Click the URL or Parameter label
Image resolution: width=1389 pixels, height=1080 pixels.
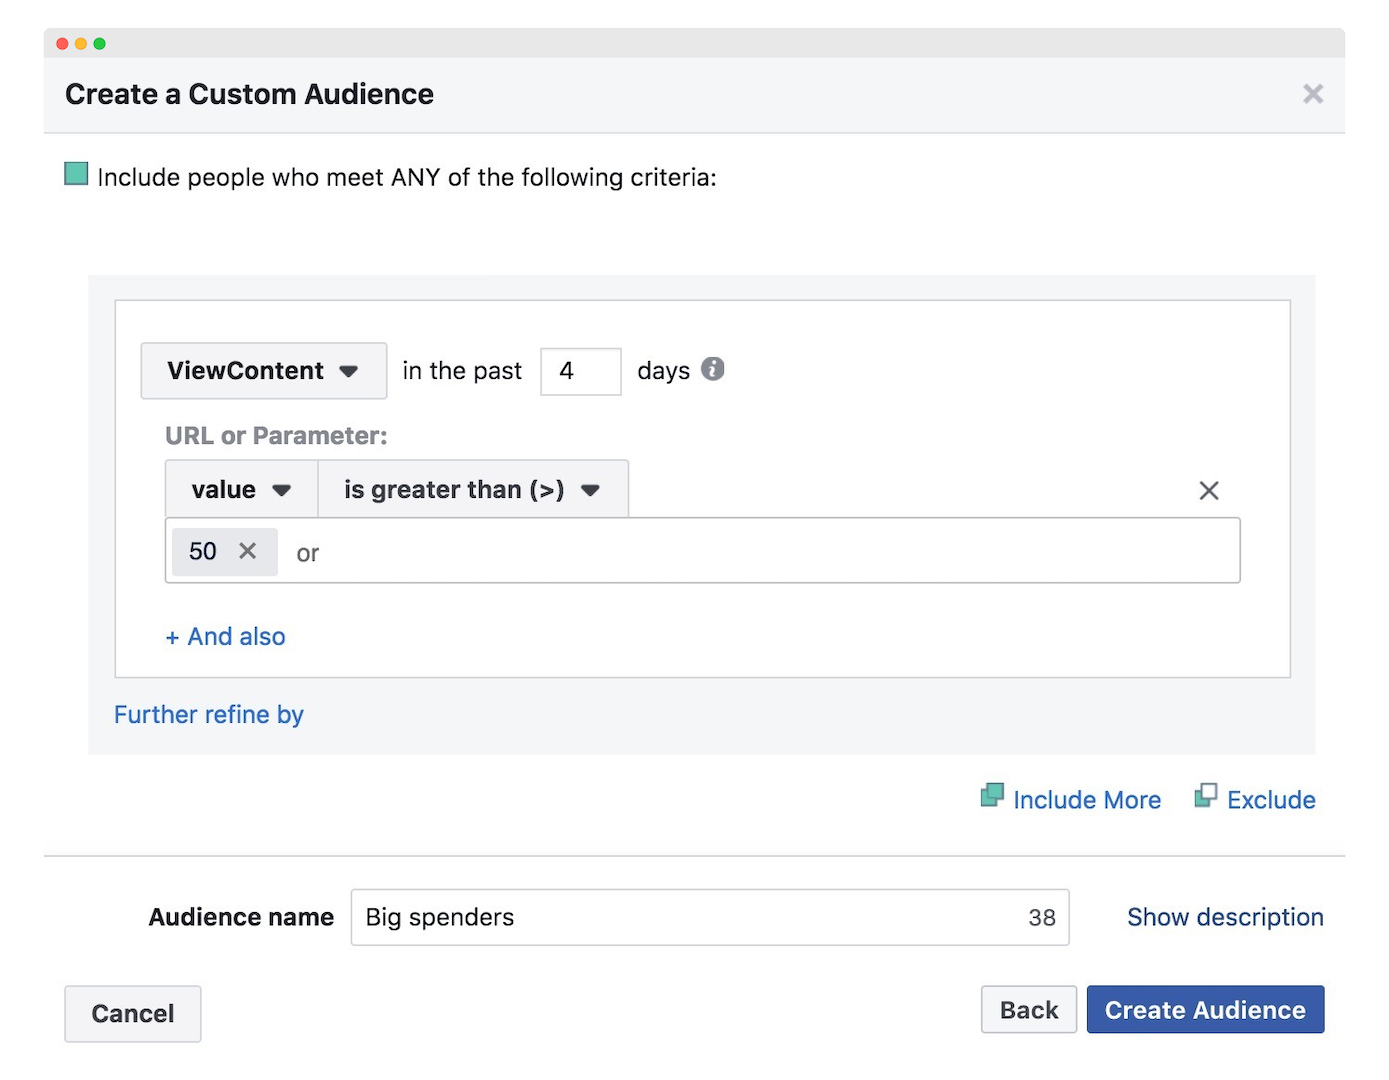click(276, 436)
